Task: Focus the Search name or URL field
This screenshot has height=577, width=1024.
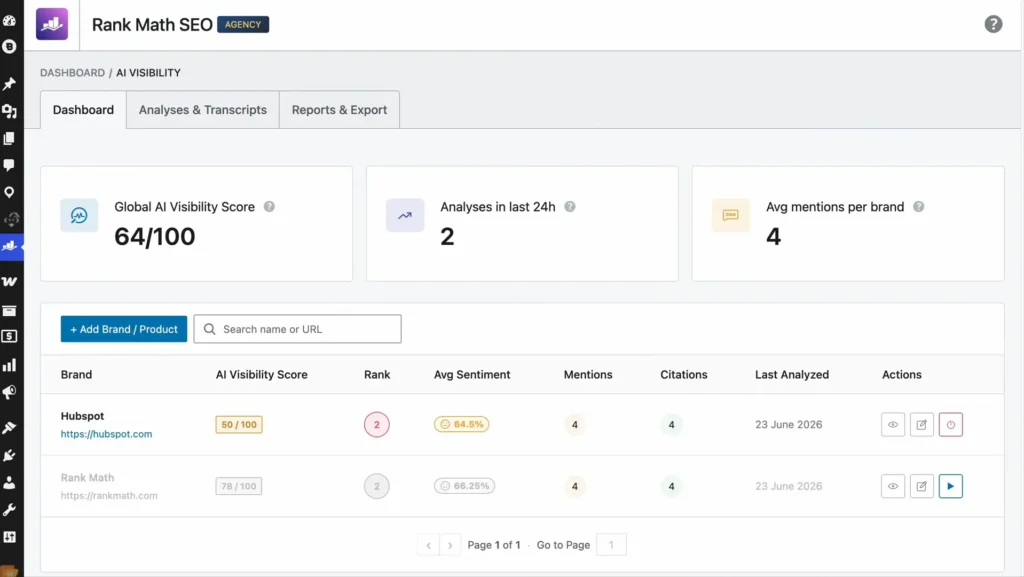Action: point(297,329)
